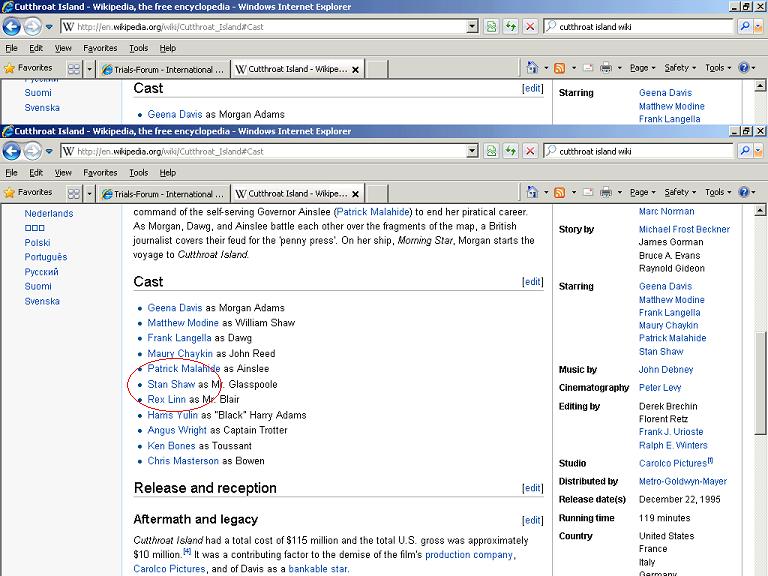
Task: Click the magnifier search button in the upper window
Action: click(x=745, y=26)
